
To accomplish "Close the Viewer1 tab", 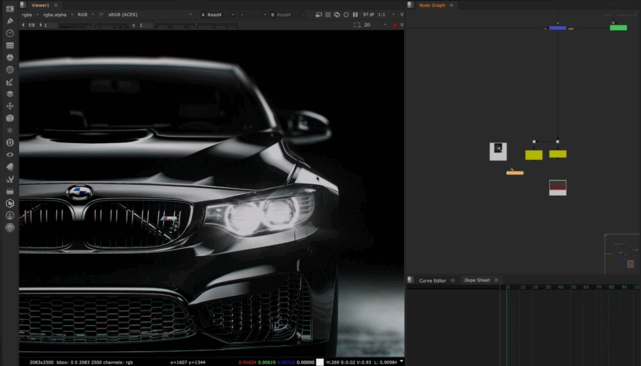I will point(56,5).
